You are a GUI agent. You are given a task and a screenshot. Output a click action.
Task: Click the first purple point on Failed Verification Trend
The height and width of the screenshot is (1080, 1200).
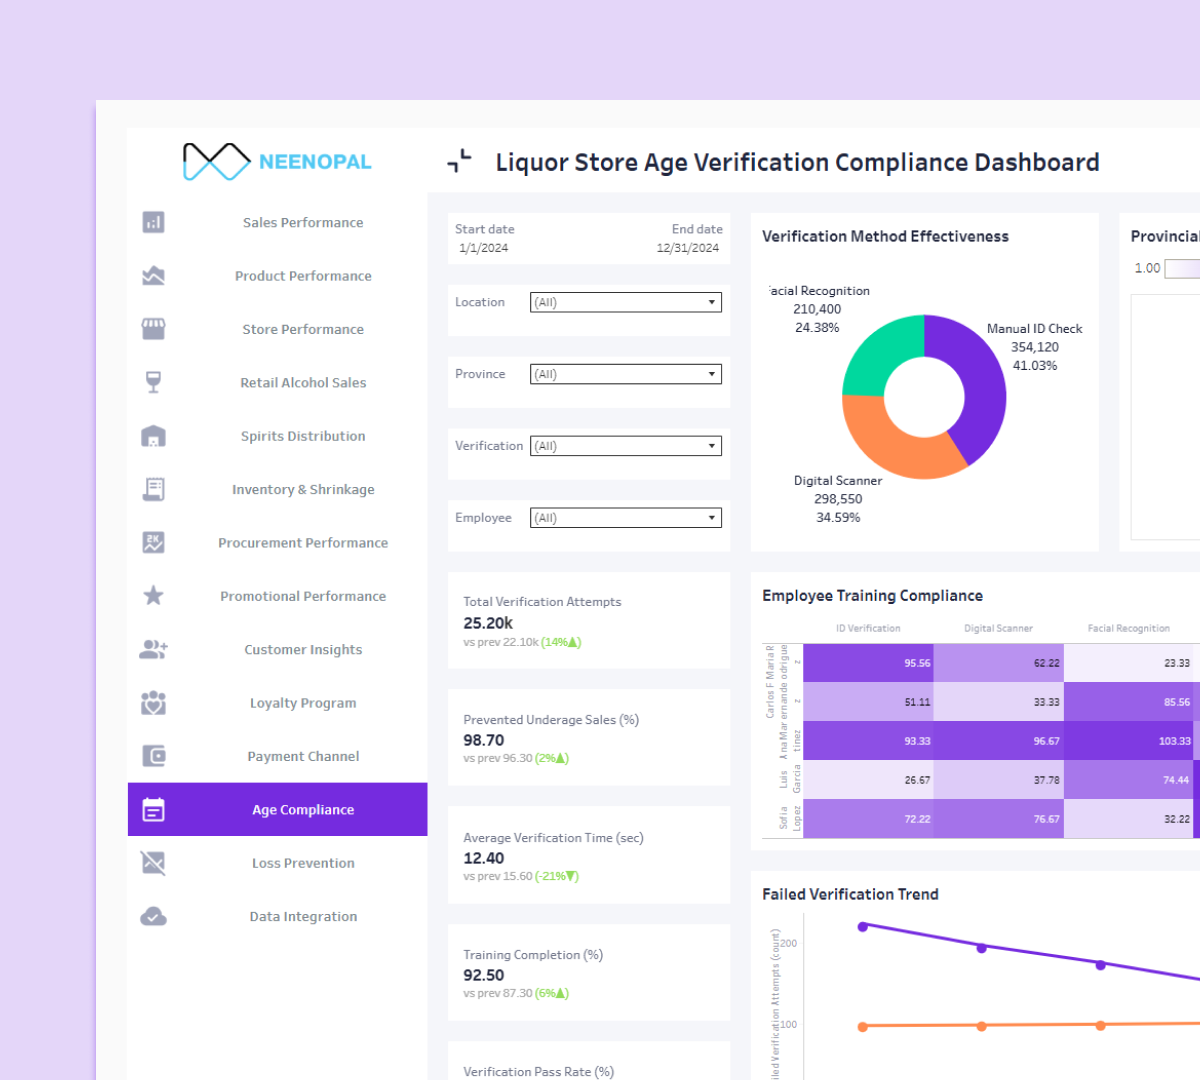point(863,927)
